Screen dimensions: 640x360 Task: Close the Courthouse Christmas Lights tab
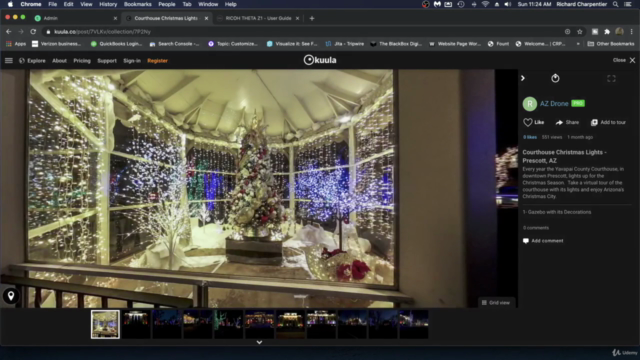[x=207, y=18]
